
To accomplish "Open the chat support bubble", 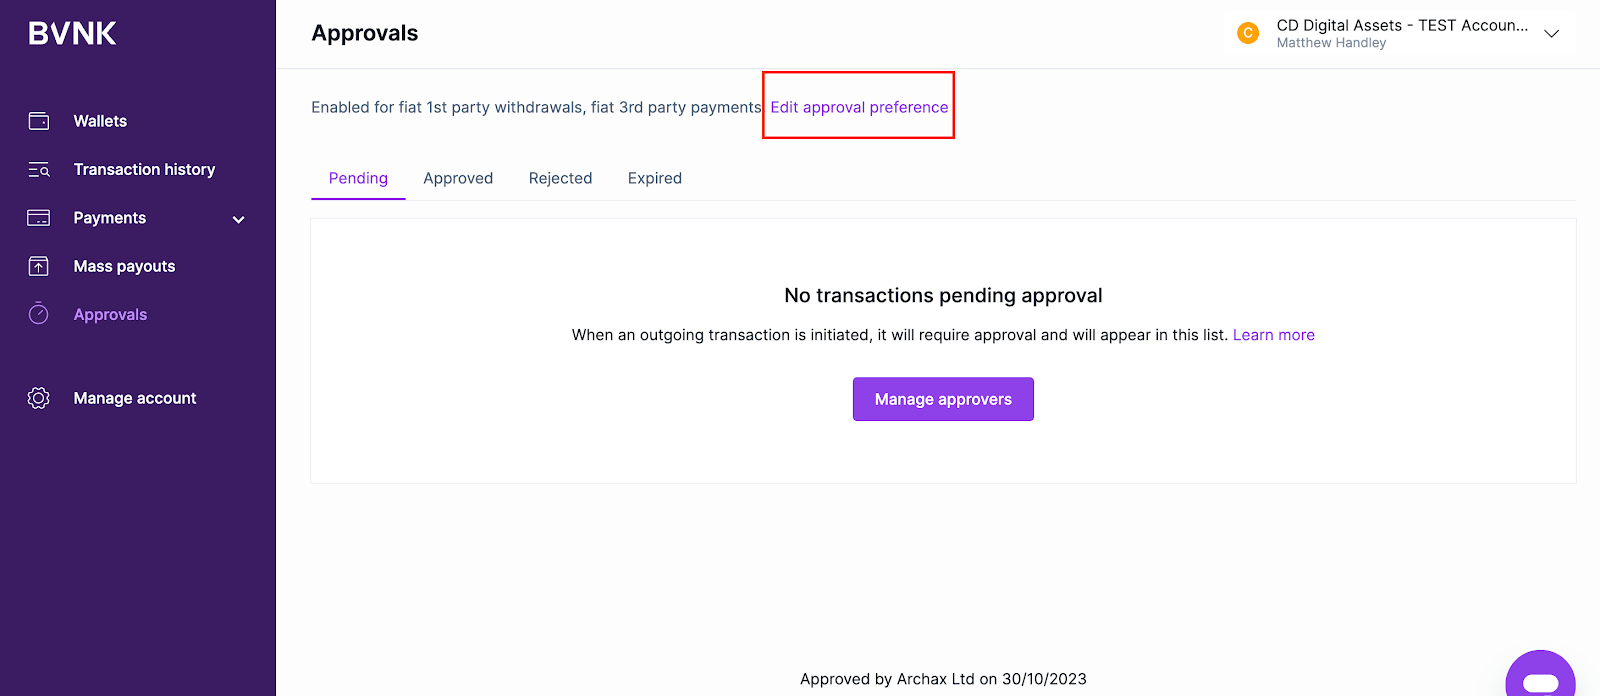I will (1539, 678).
